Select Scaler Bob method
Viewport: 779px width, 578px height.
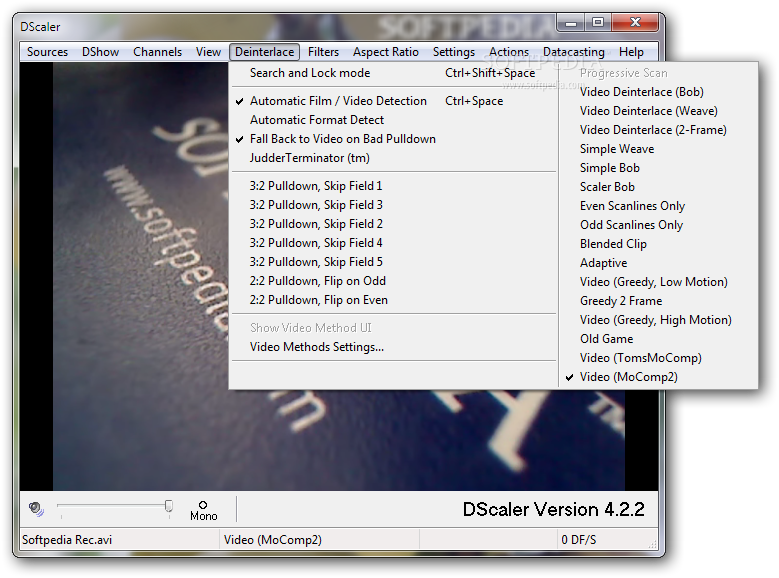coord(659,187)
